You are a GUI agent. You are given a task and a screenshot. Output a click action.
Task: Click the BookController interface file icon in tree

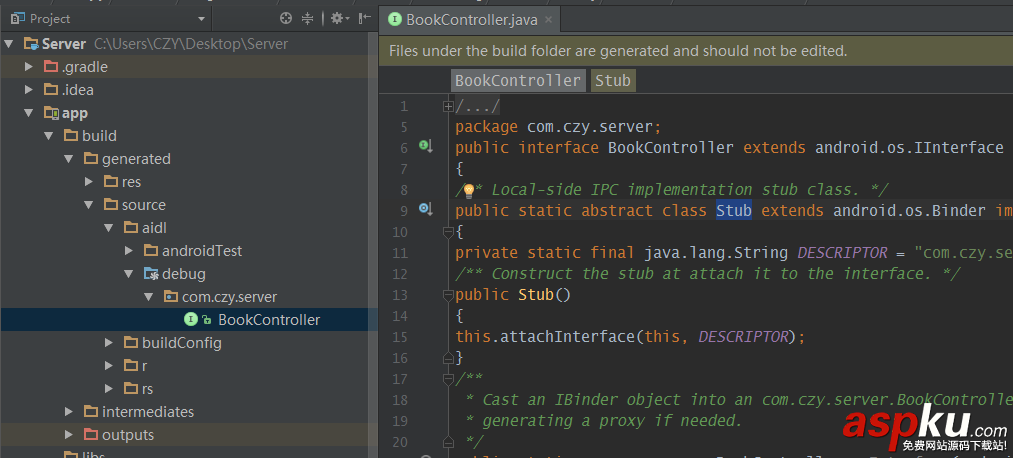pos(190,320)
